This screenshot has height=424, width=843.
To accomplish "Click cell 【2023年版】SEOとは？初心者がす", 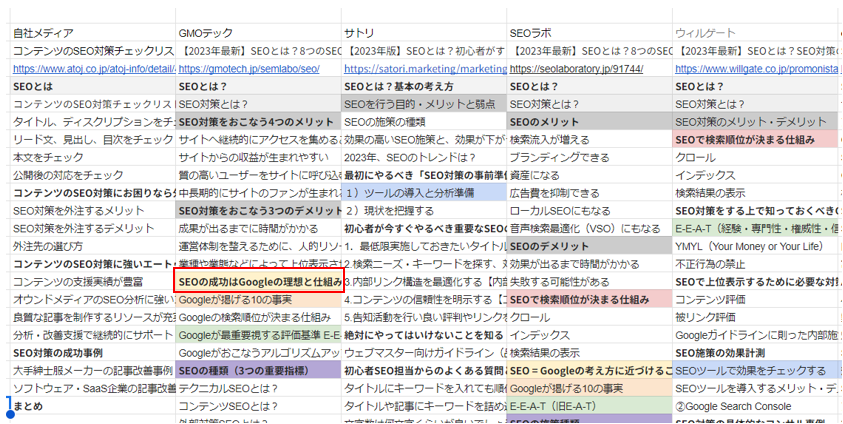I will point(424,51).
